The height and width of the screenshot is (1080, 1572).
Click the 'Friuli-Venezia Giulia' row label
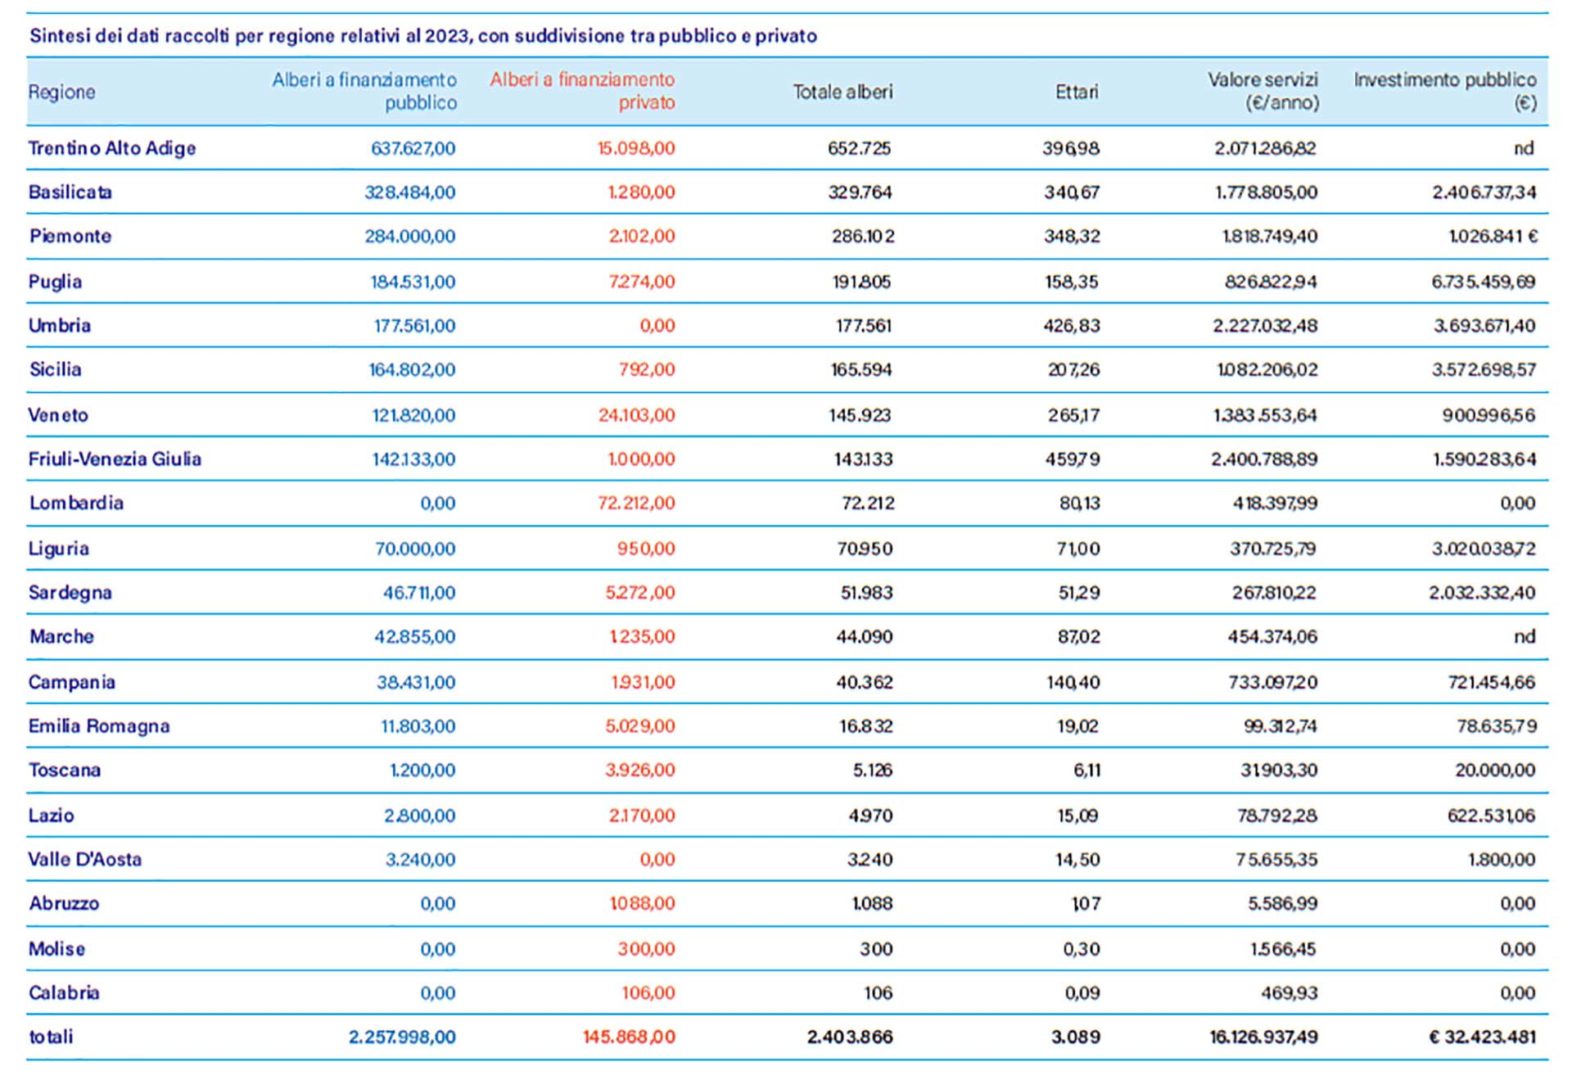(115, 459)
